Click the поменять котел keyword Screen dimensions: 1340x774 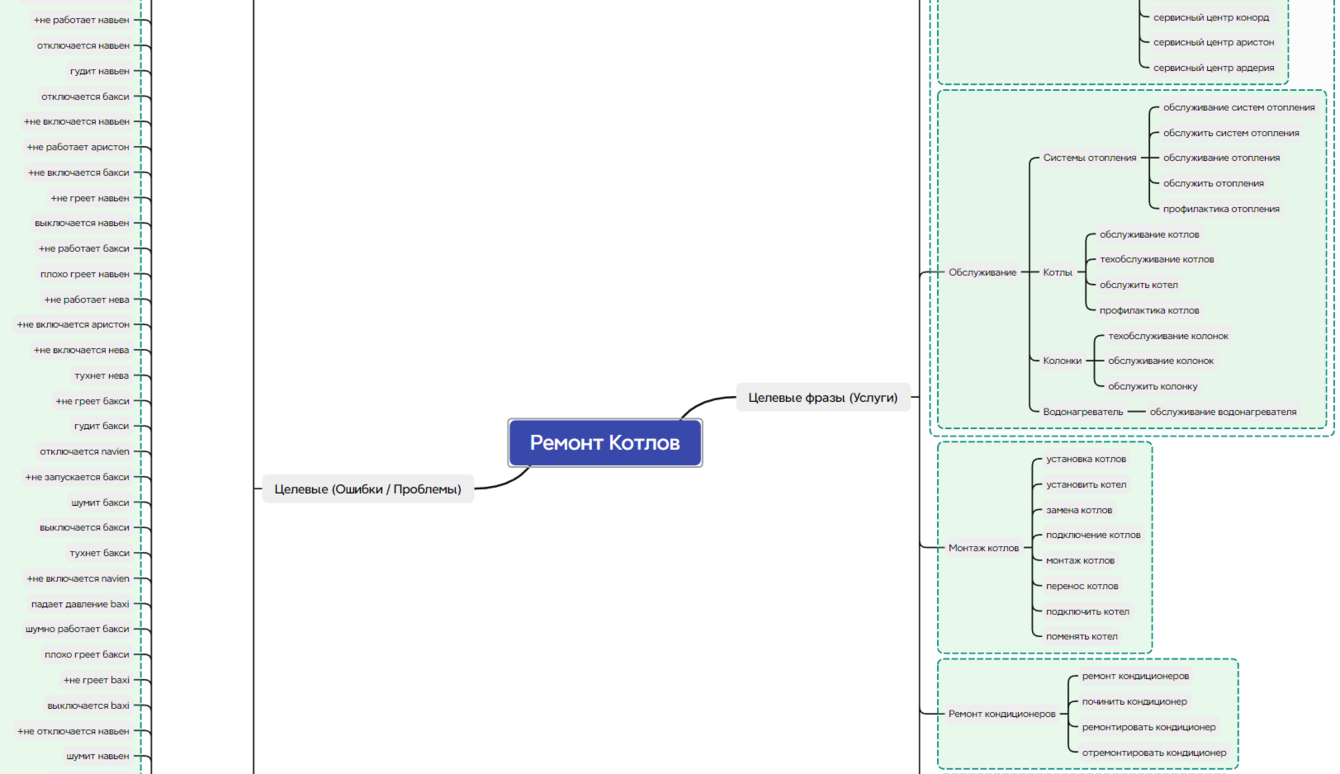tap(1082, 636)
